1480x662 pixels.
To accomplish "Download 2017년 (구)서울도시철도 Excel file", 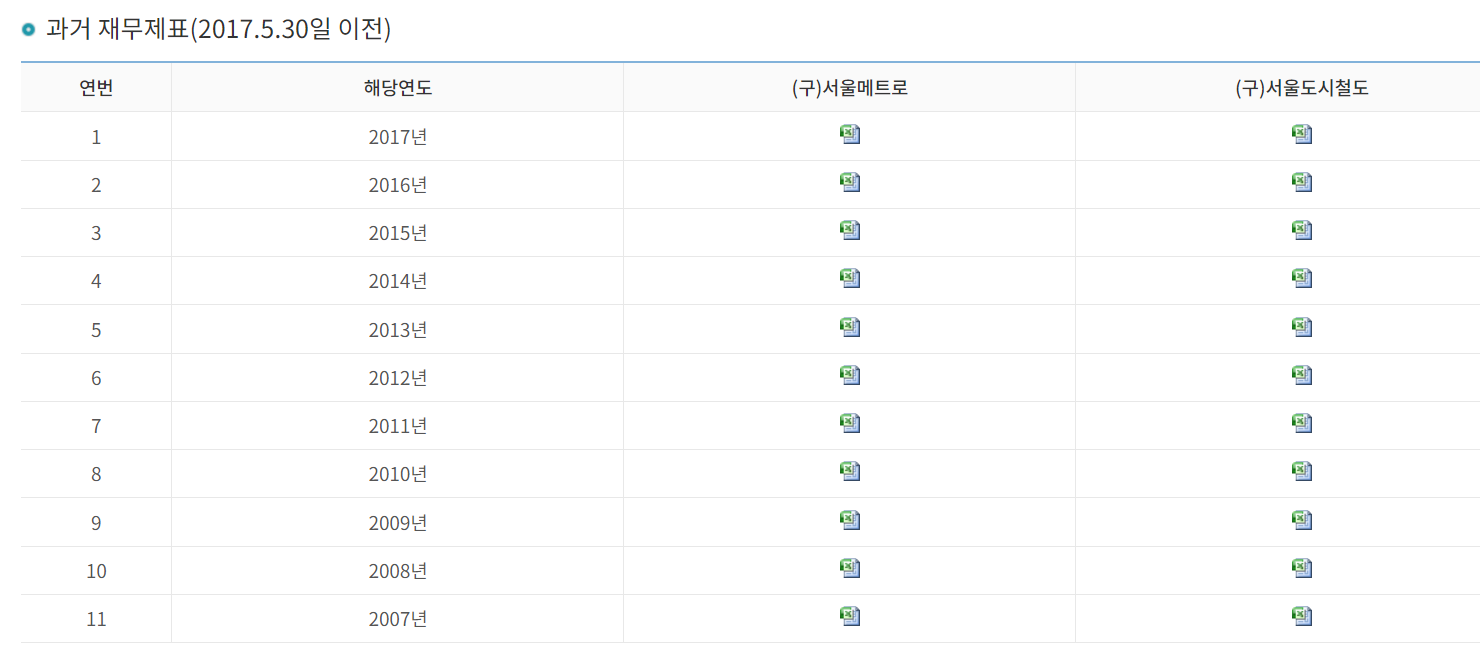I will [x=1302, y=134].
